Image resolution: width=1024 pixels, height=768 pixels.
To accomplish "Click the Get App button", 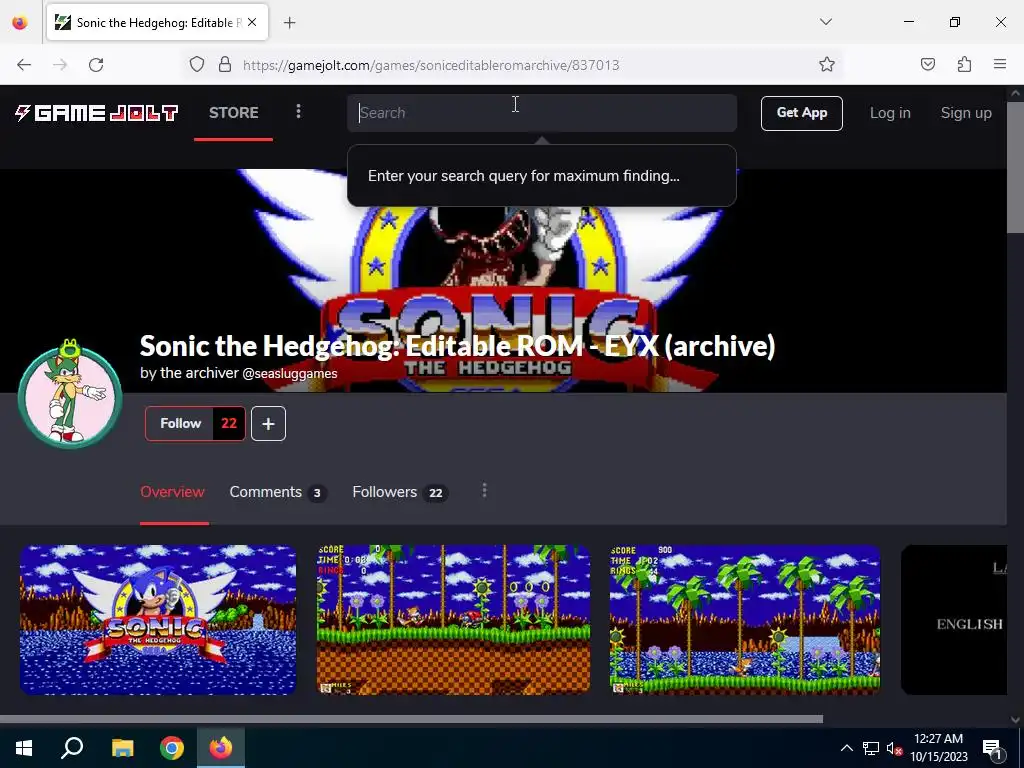I will 801,113.
